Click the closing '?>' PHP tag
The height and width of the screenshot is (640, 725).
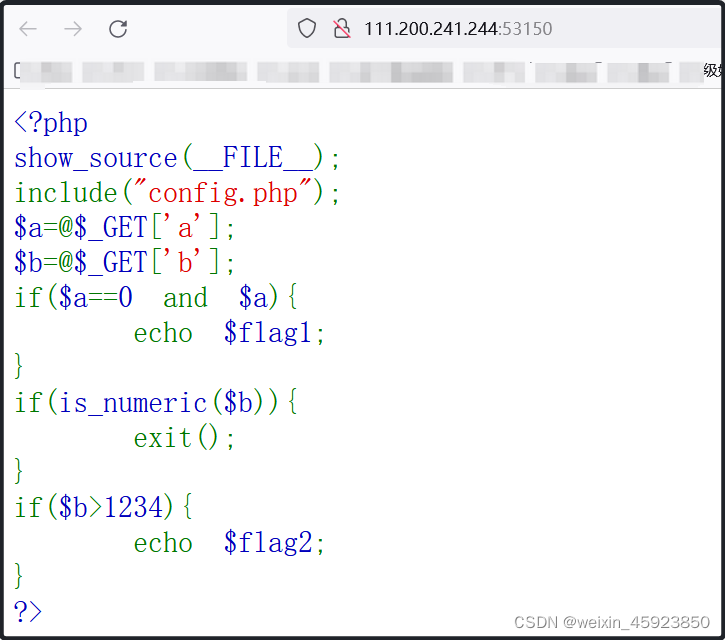(28, 611)
